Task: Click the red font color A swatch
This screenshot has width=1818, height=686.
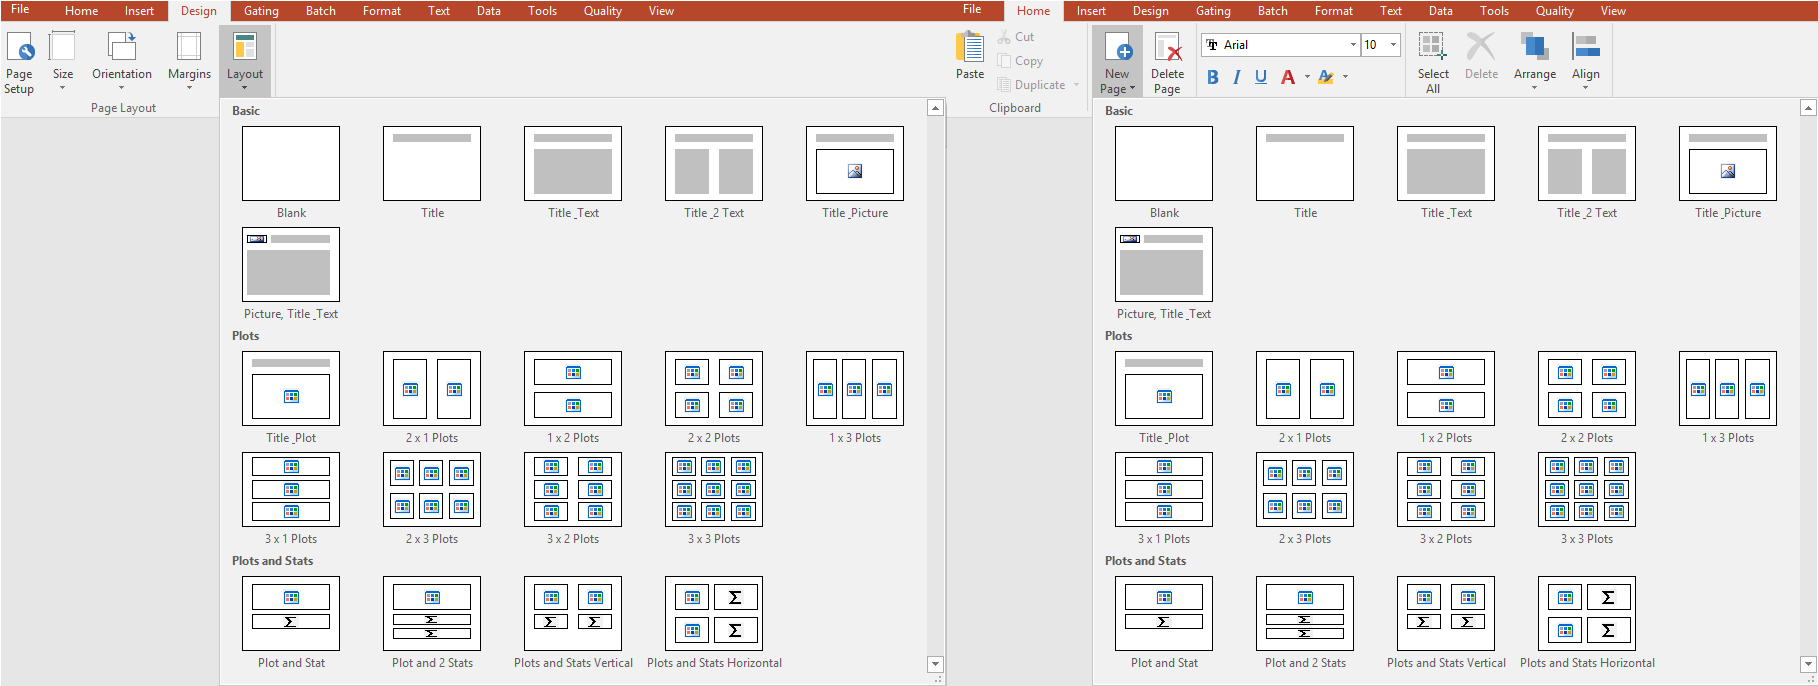Action: tap(1288, 77)
